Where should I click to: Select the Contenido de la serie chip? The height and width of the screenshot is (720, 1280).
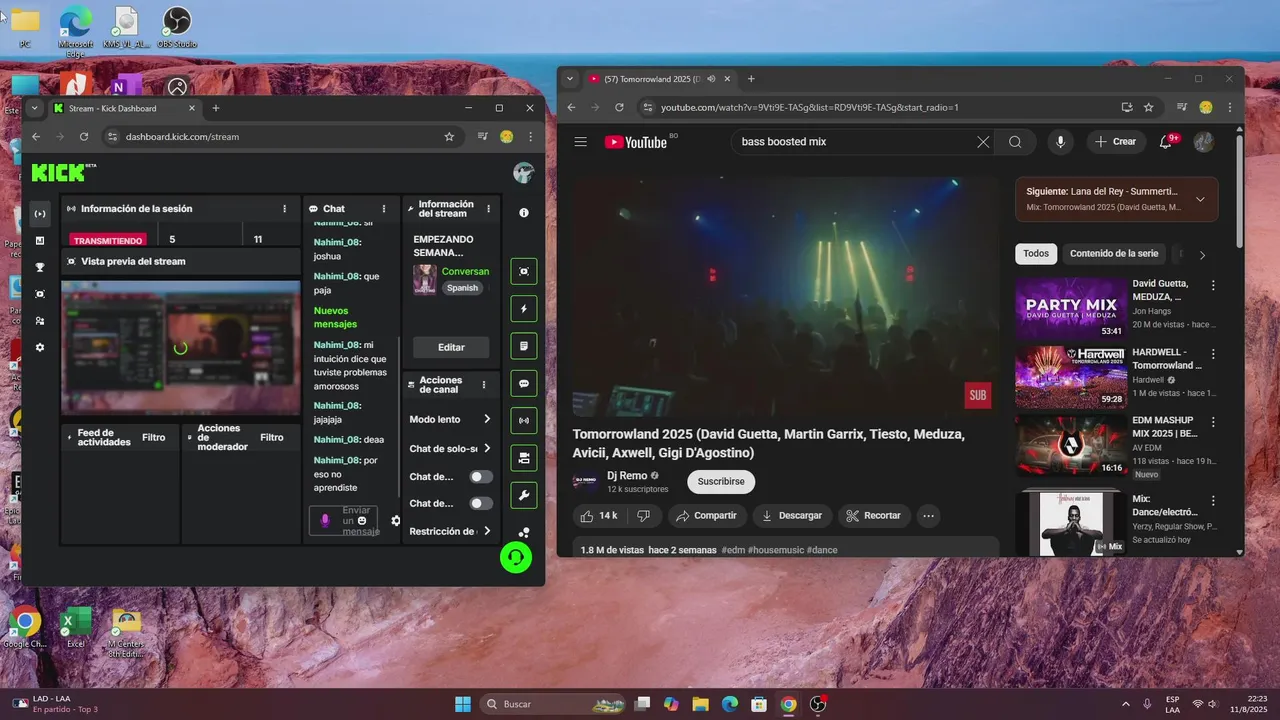point(1114,254)
